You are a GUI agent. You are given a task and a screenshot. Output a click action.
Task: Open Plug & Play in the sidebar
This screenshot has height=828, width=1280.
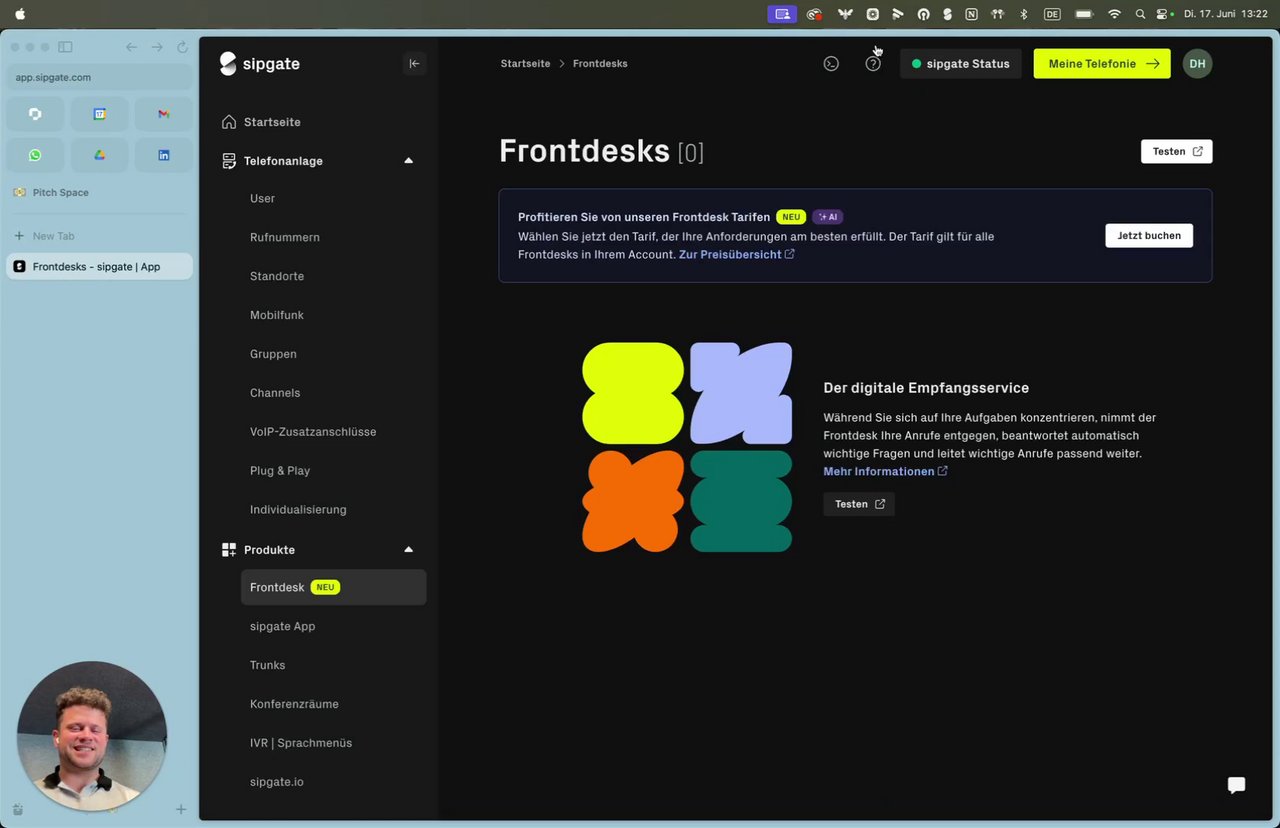(280, 471)
